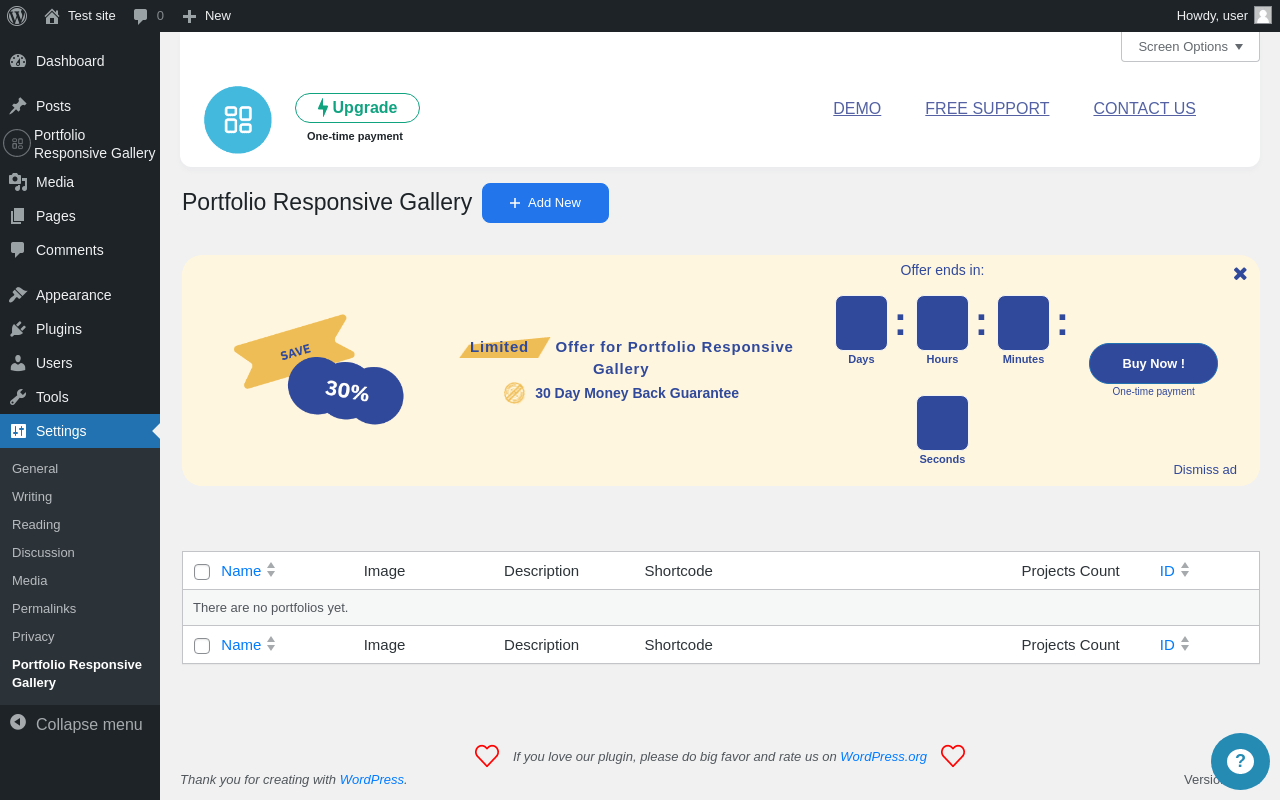Screen dimensions: 1280x800
Task: Sort by Name in table header
Action: click(x=248, y=570)
